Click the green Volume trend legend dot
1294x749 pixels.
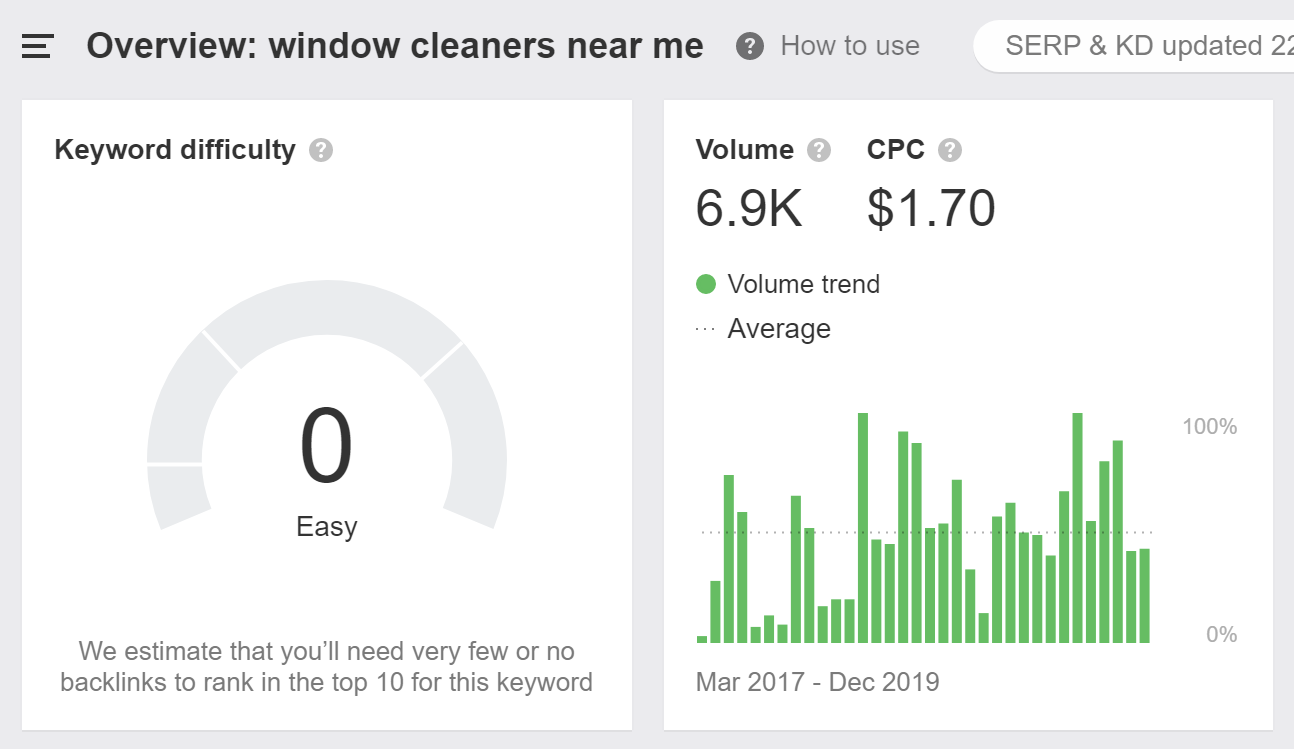706,284
